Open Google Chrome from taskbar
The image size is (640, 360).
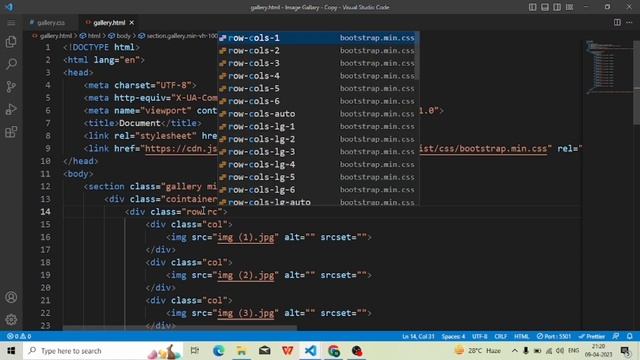tap(333, 351)
